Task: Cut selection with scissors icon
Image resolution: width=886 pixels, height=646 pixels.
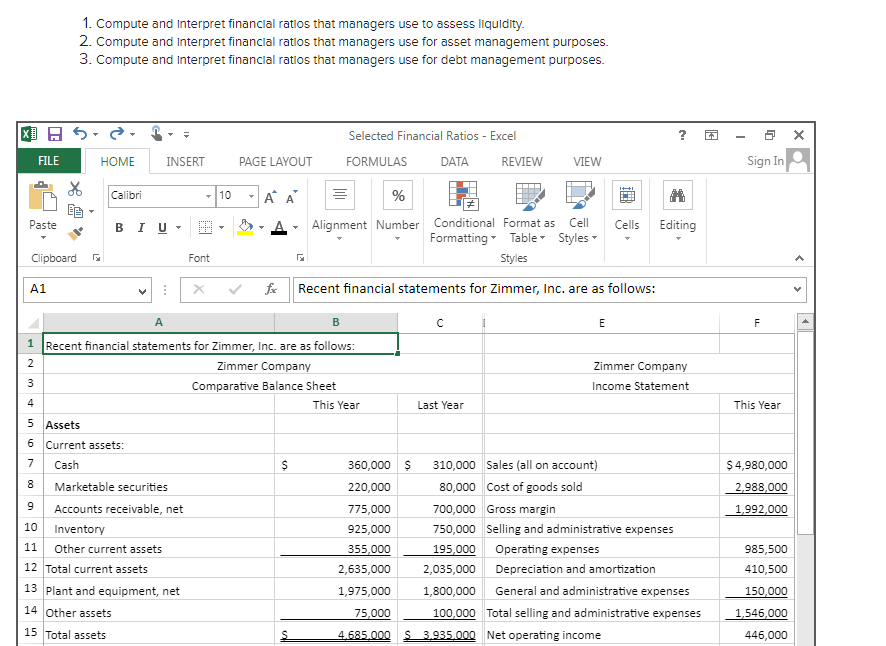Action: click(75, 189)
